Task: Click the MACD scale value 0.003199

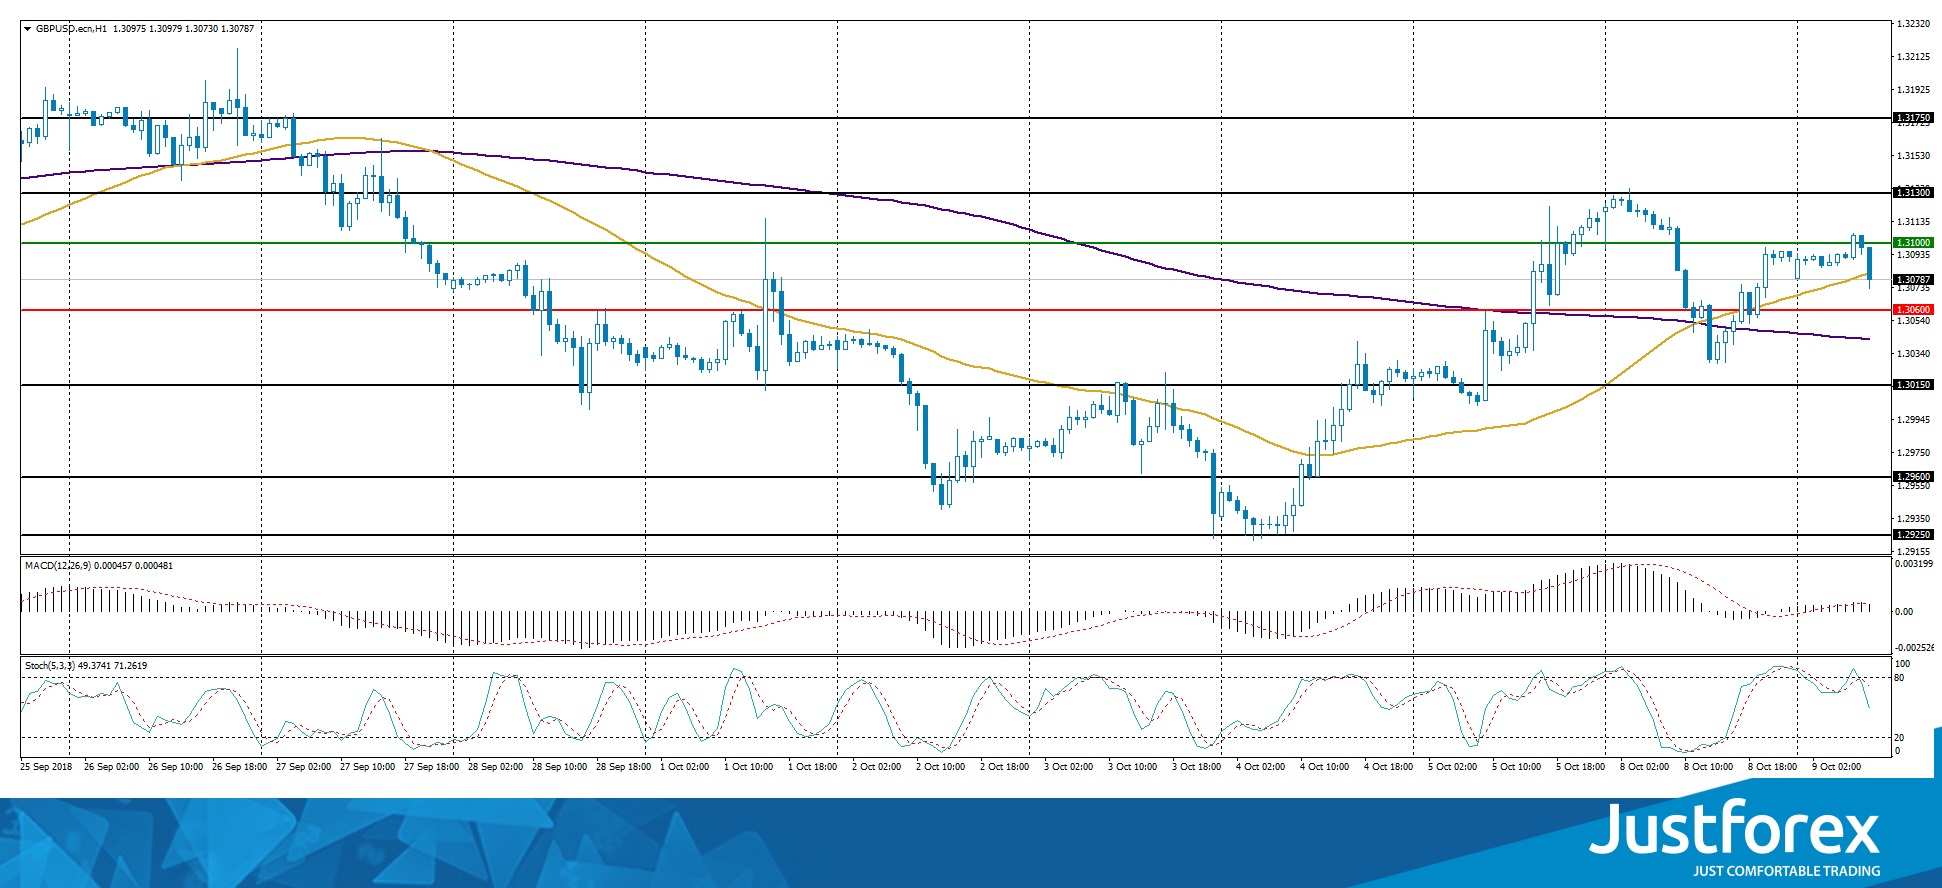Action: coord(1914,564)
